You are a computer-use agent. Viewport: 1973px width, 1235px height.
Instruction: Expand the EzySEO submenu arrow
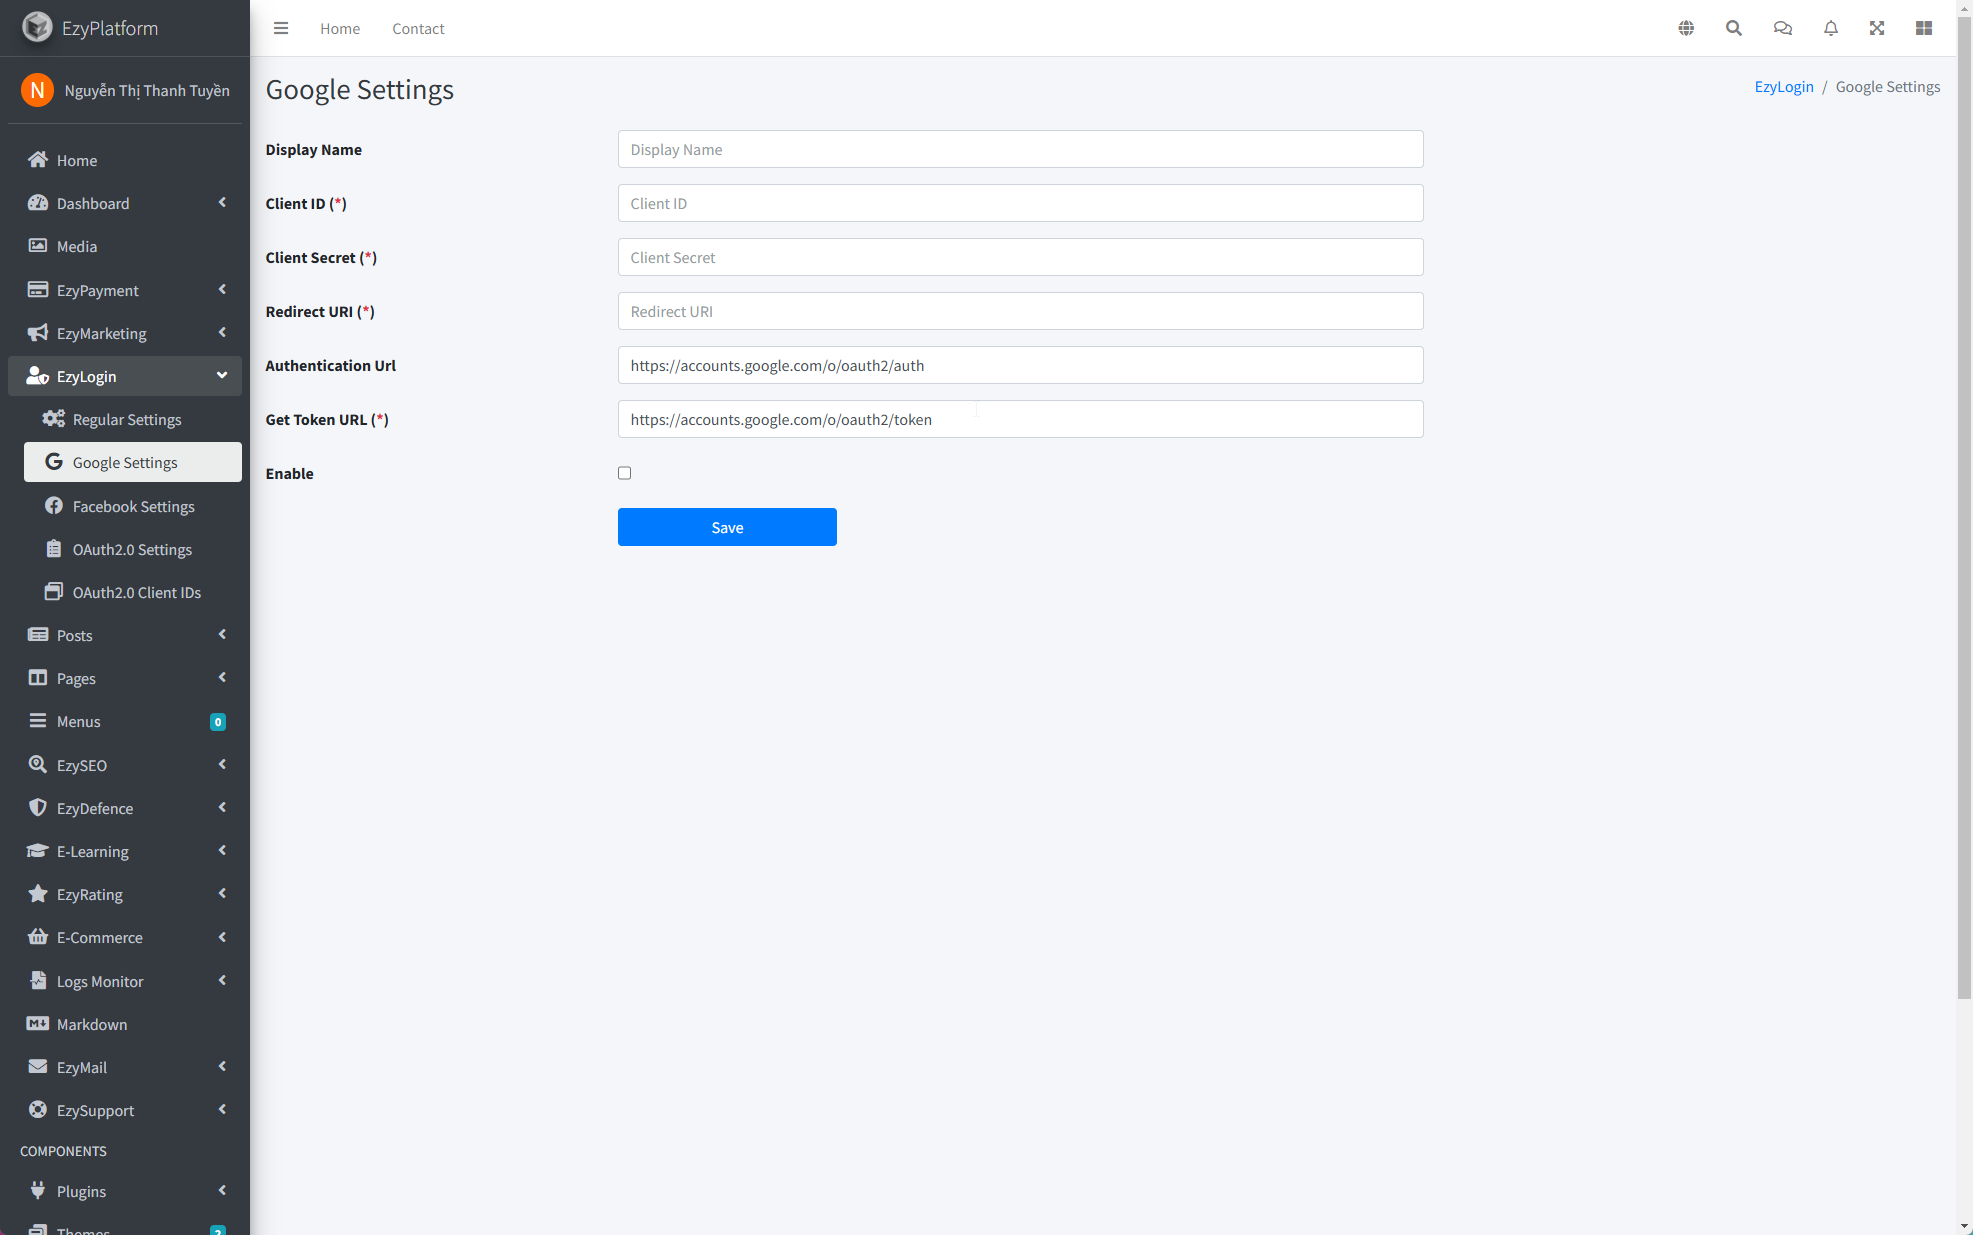pos(222,765)
